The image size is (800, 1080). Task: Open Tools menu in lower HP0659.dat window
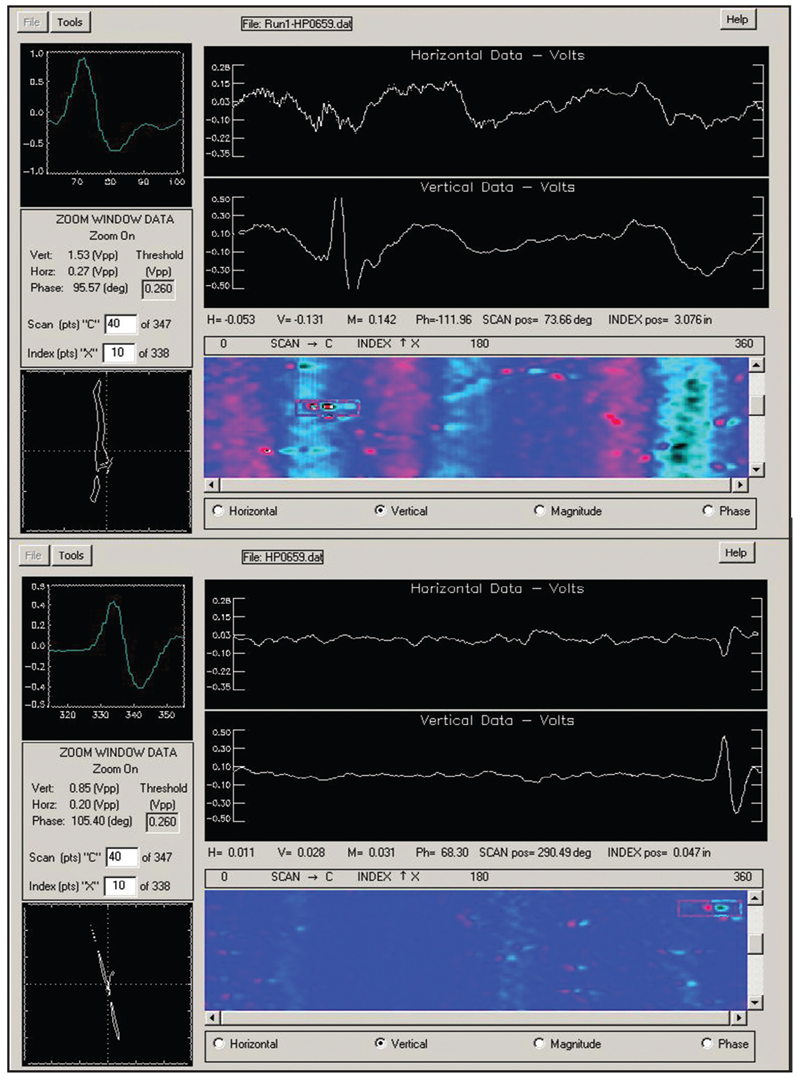click(x=69, y=555)
